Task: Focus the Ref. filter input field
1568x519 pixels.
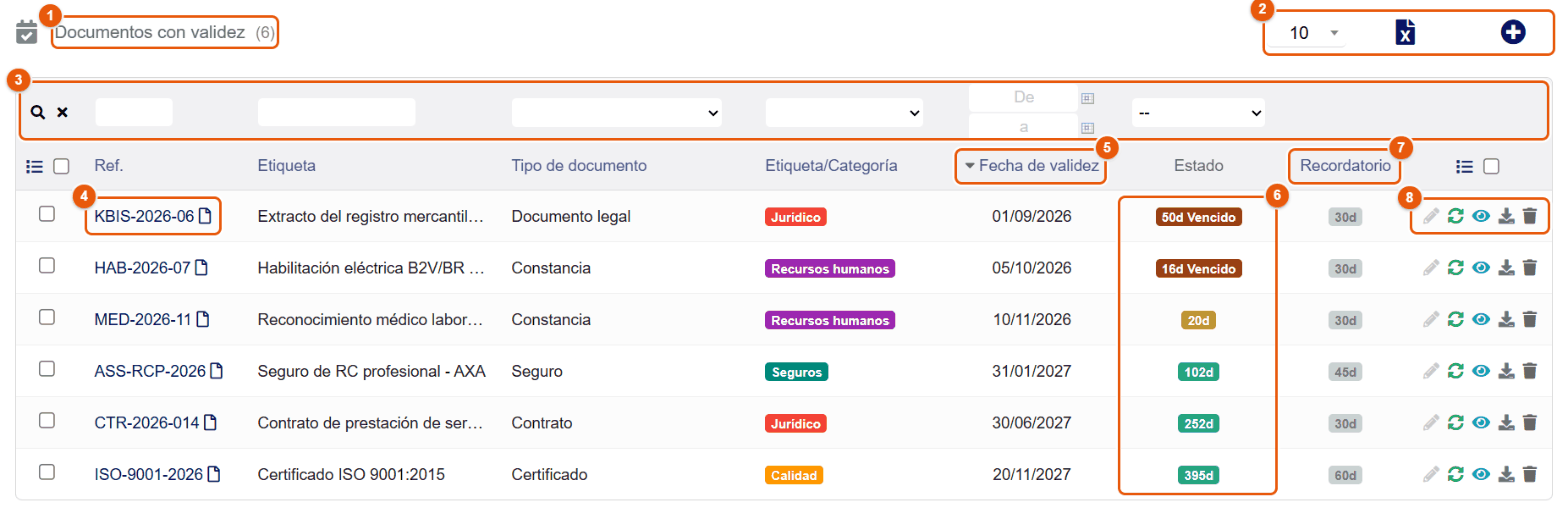Action: click(x=134, y=112)
